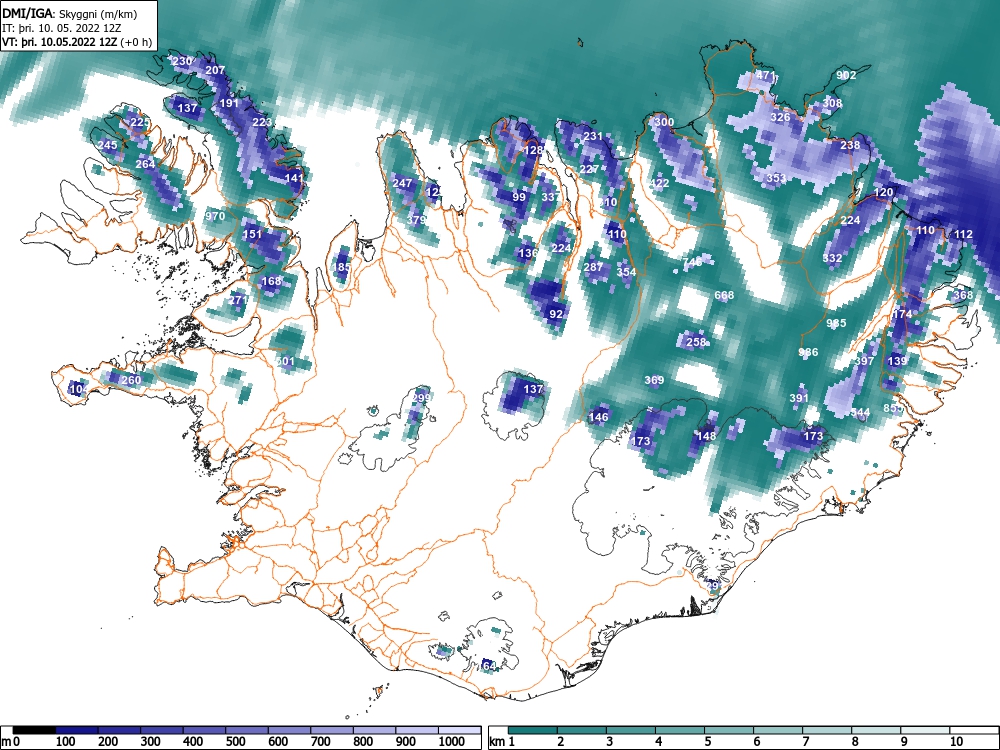Image resolution: width=1000 pixels, height=750 pixels.
Task: Click the 'IT: þri. 10. 05. 2022 12Z' line
Action: [61, 28]
